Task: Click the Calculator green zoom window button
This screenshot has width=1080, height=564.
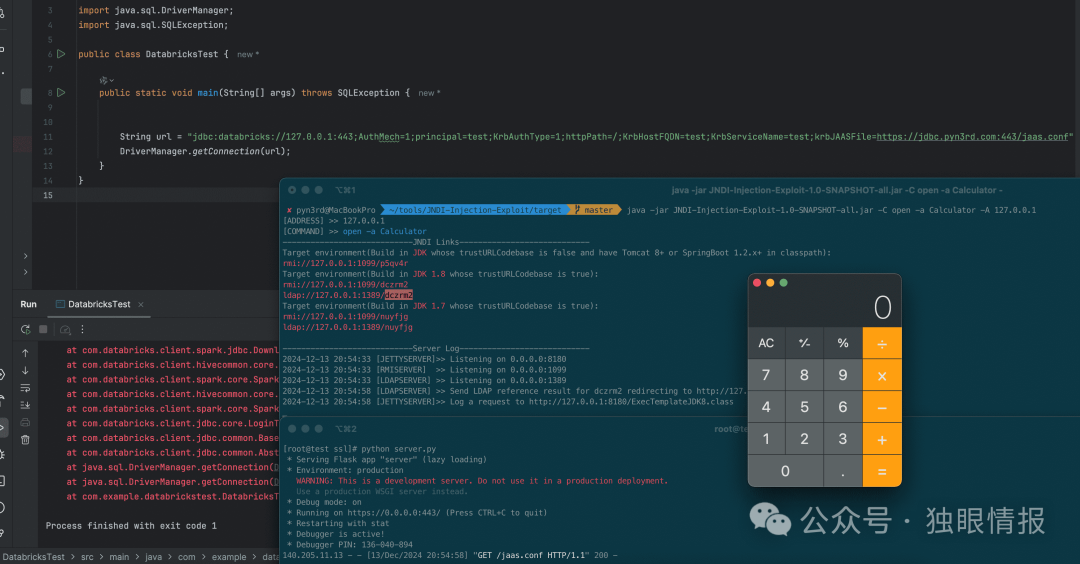Action: coord(783,283)
